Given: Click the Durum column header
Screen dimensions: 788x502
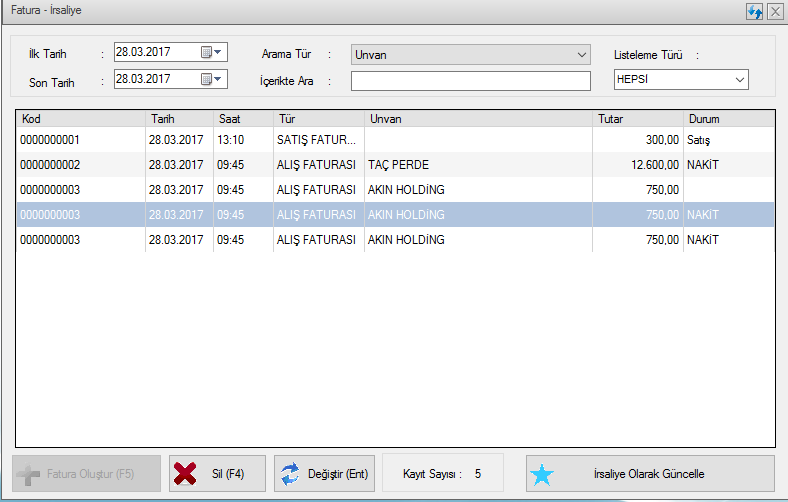Looking at the screenshot, I should pos(728,118).
